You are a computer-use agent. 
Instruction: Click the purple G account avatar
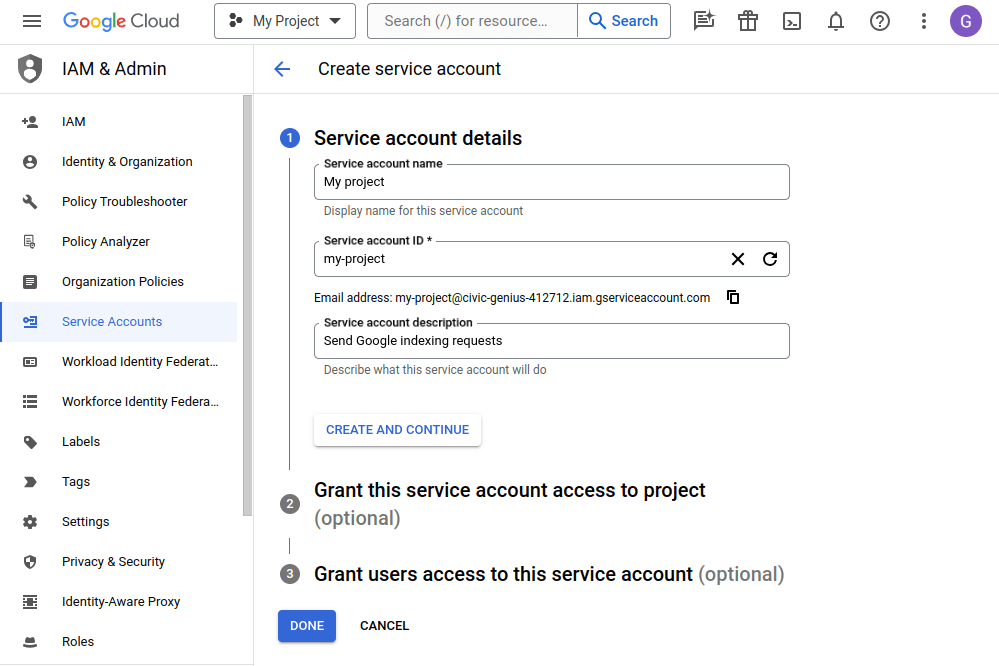[966, 21]
